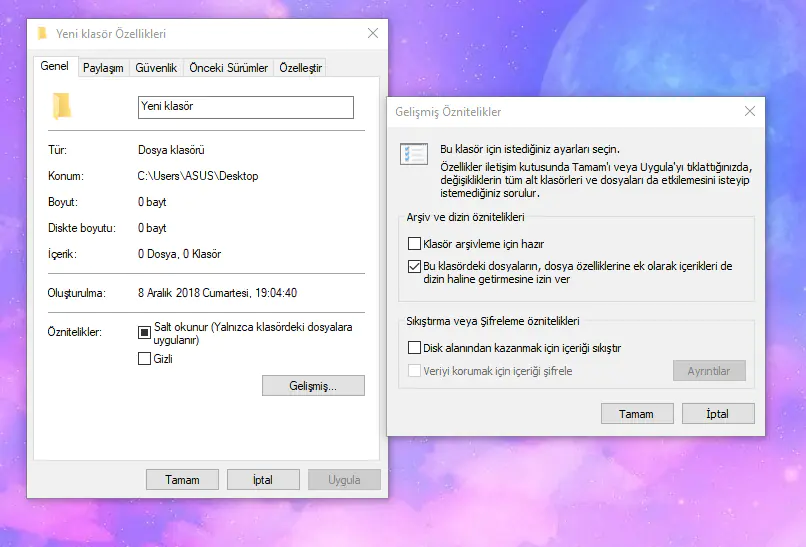Switch to the Önceki Sürümler tab
Viewport: 806px width, 547px height.
point(229,68)
